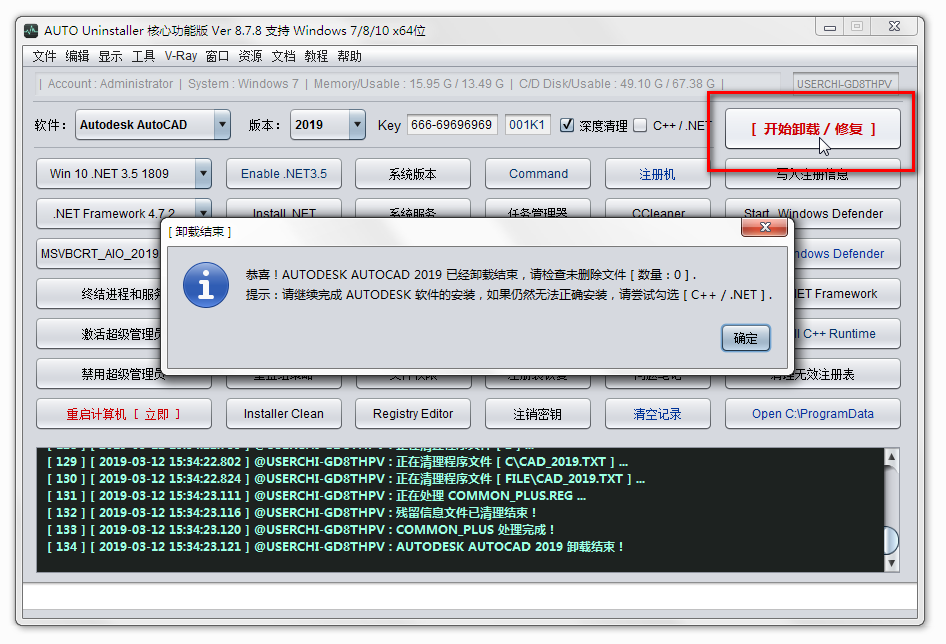The image size is (946, 644).
Task: Select log line 134 卸载结束
Action: (335, 547)
